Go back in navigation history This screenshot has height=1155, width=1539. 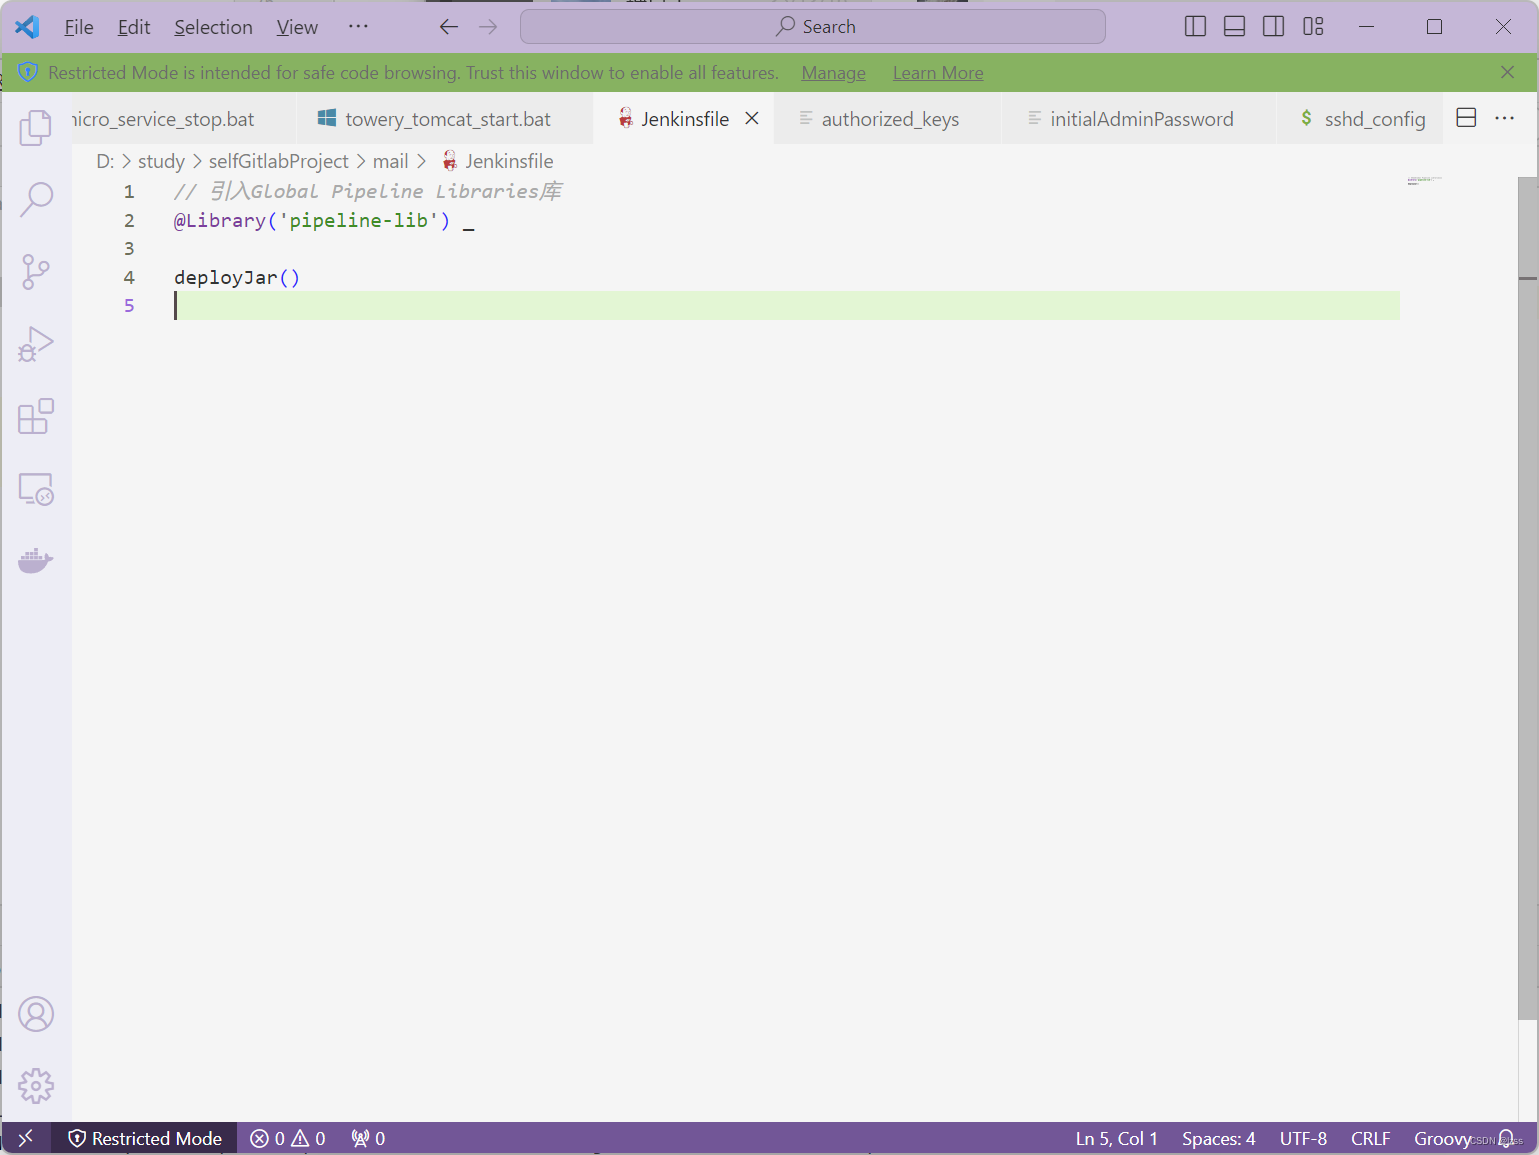449,27
